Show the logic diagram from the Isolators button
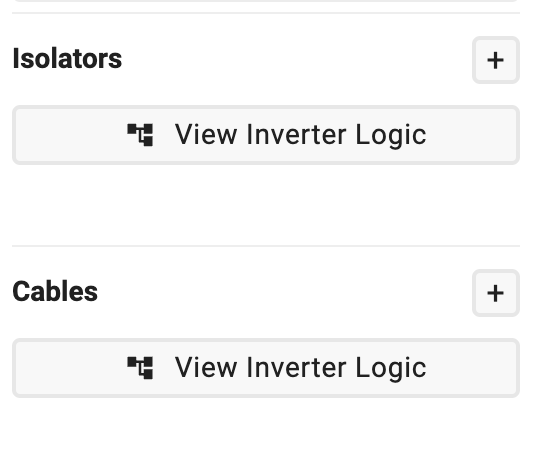Viewport: 536px width, 464px height. pyautogui.click(x=266, y=135)
